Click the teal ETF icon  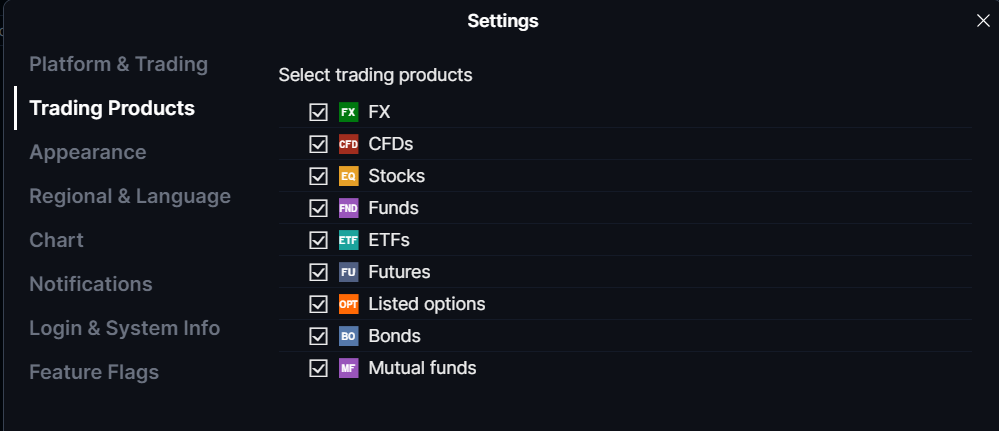(349, 240)
